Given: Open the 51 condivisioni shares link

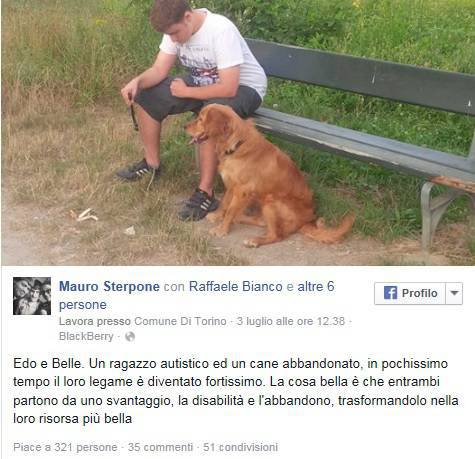Looking at the screenshot, I should pos(240,447).
